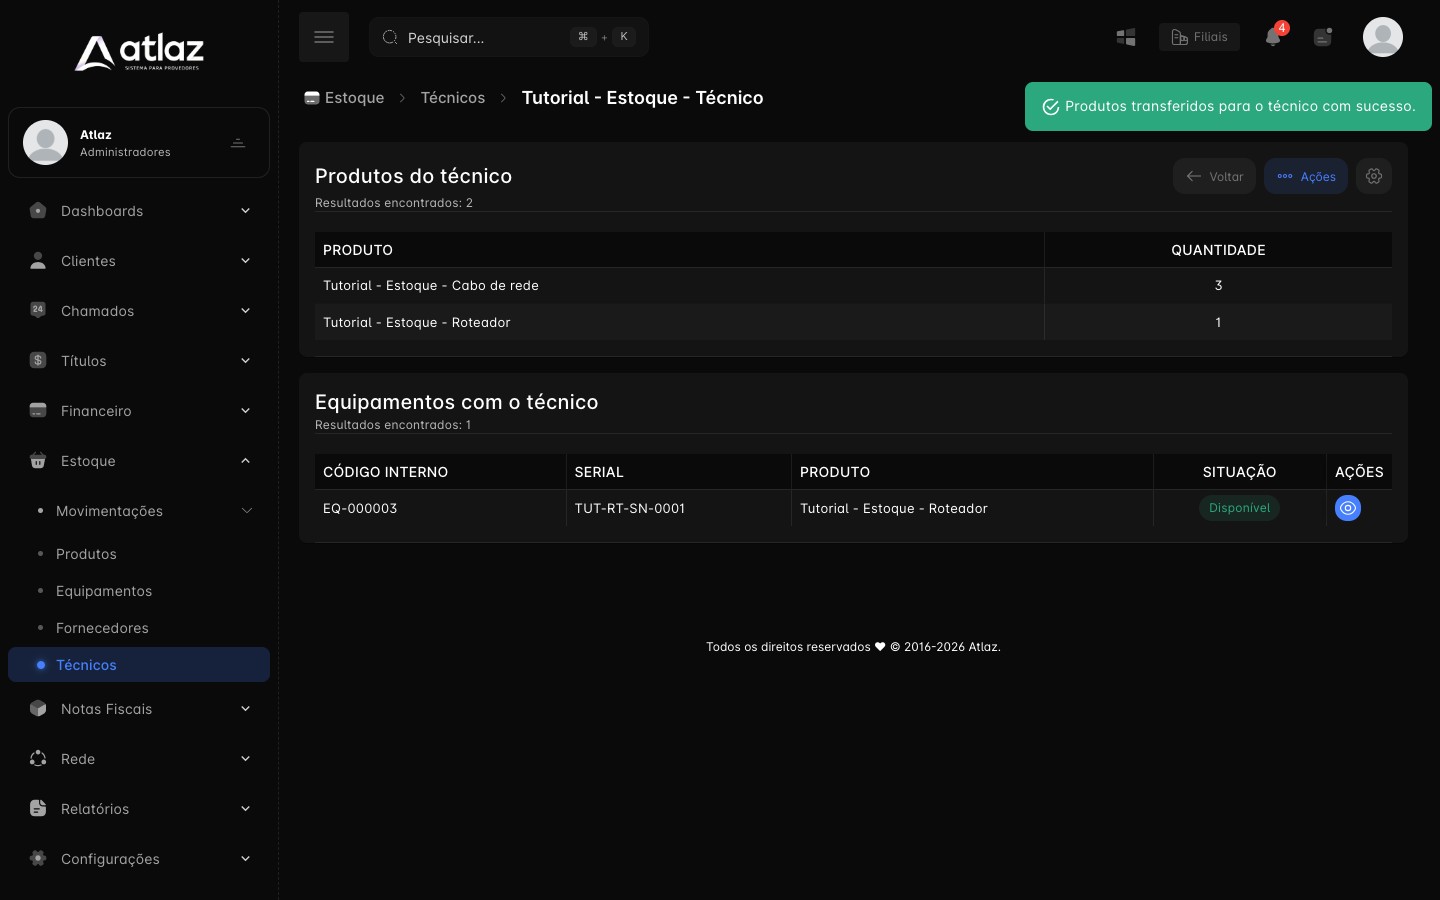Click the Clientes person icon
Viewport: 1440px width, 900px height.
(x=38, y=260)
